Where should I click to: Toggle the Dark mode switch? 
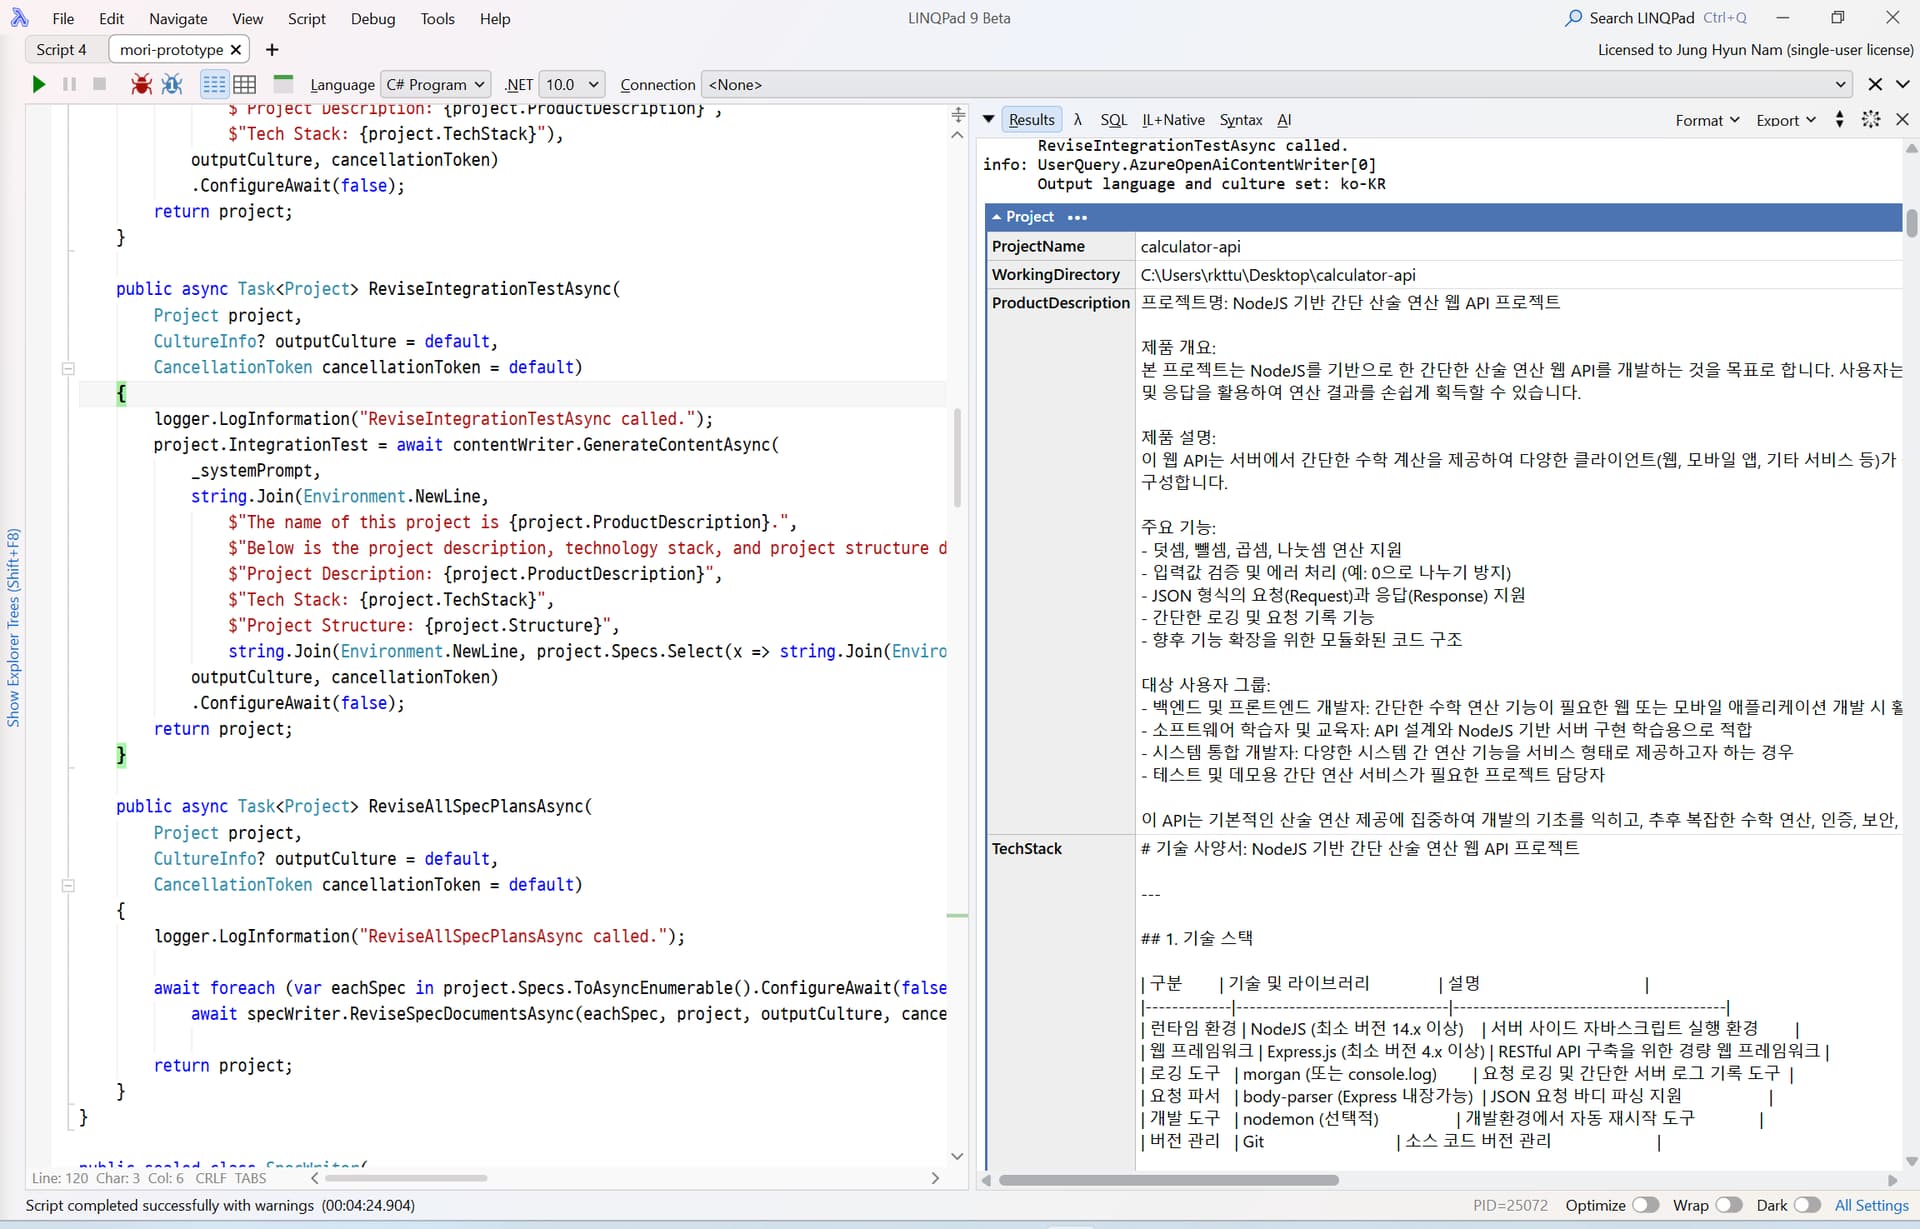(1807, 1205)
